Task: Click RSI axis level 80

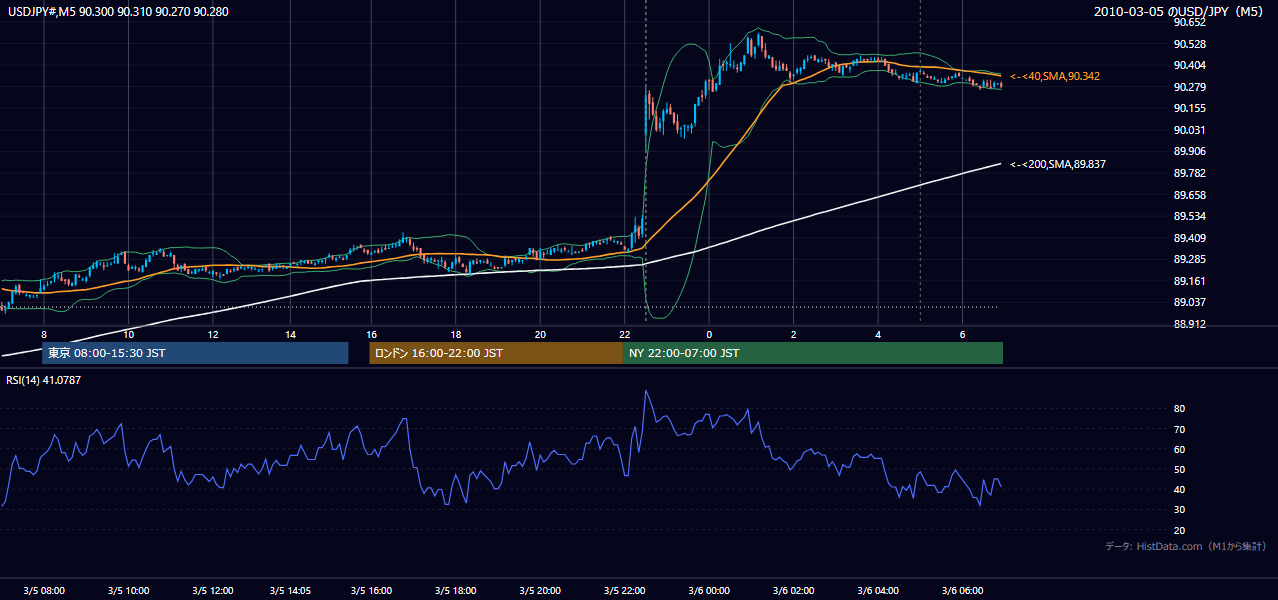Action: pos(1179,409)
